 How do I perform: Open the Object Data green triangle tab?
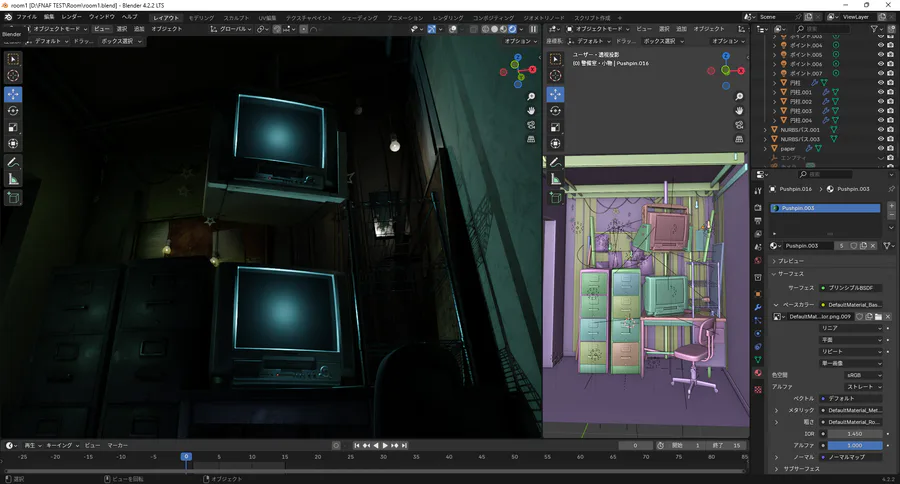click(x=758, y=359)
